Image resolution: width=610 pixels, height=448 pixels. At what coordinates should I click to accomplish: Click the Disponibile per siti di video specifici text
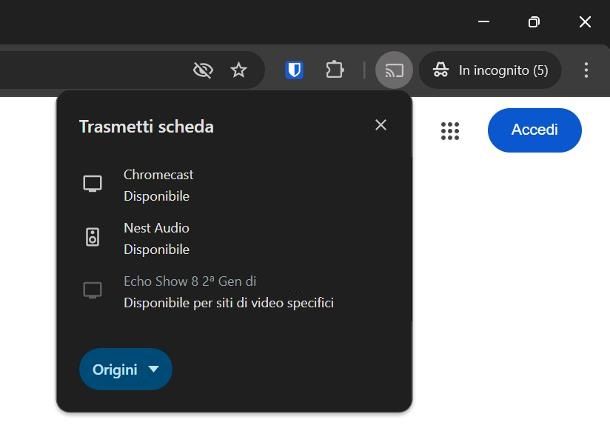(x=229, y=303)
